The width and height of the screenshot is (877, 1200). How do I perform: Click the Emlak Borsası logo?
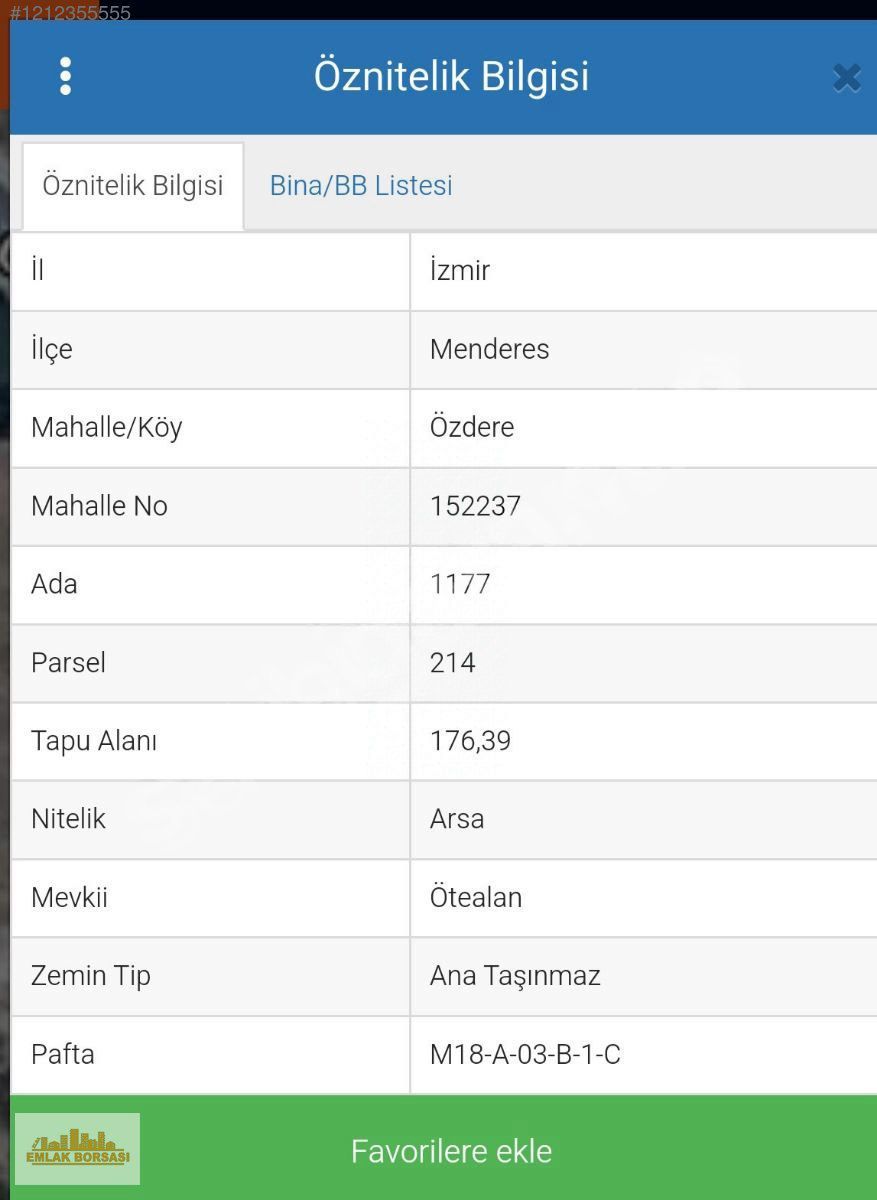(77, 1149)
